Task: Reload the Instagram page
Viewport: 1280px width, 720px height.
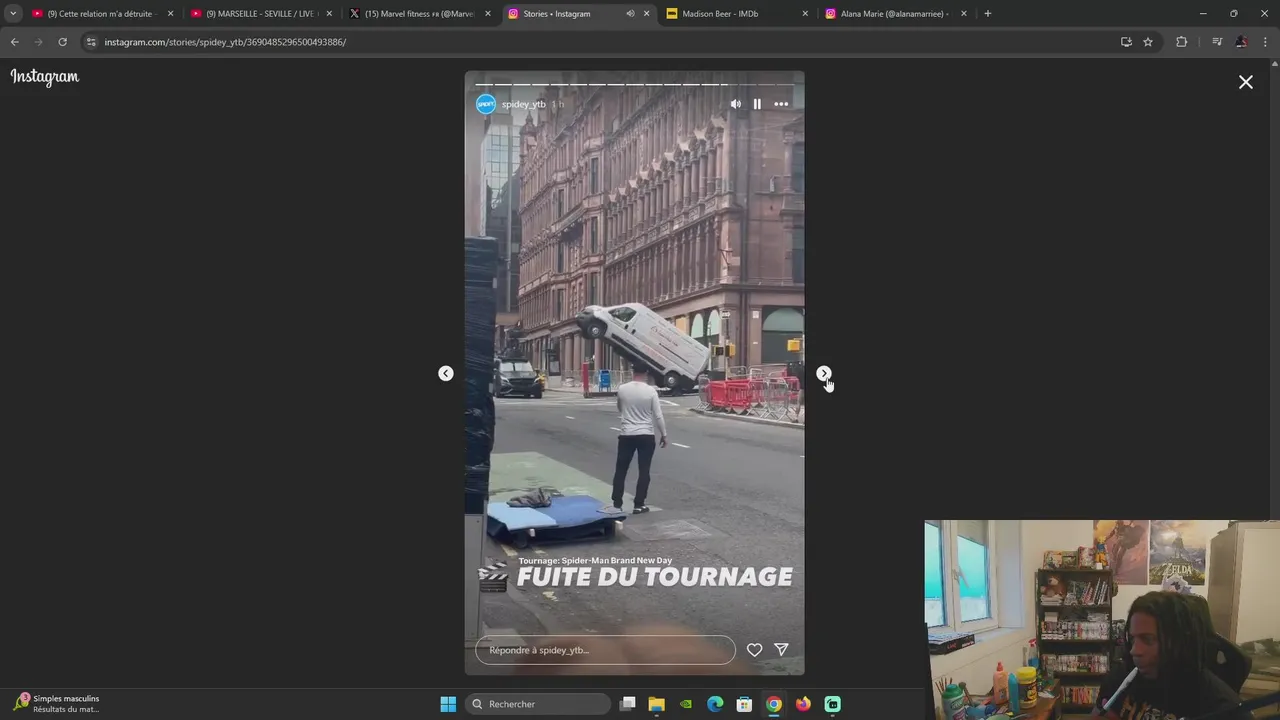Action: (62, 42)
